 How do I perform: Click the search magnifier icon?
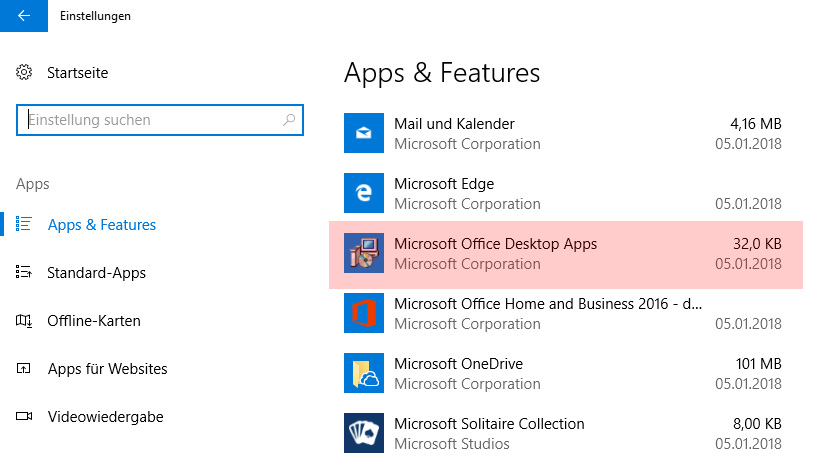pos(289,120)
